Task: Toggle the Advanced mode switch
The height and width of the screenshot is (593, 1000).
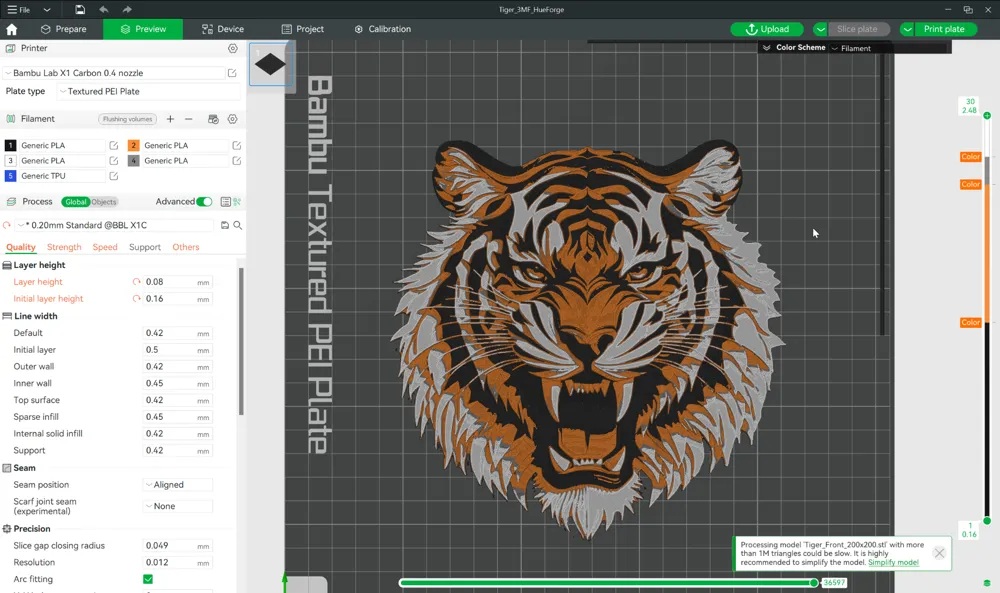Action: point(204,201)
